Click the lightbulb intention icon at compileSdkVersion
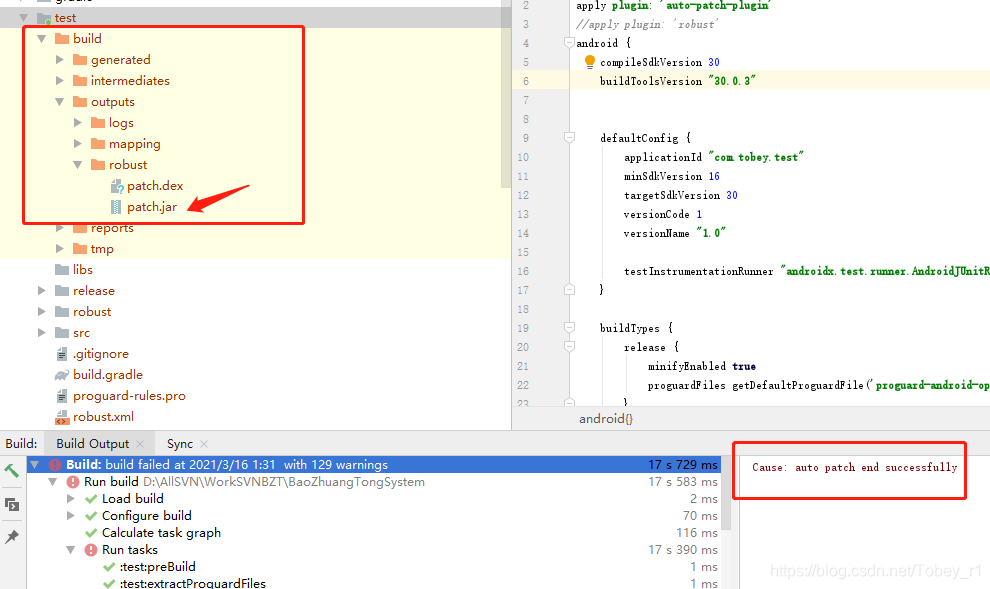Image resolution: width=990 pixels, height=589 pixels. click(590, 61)
